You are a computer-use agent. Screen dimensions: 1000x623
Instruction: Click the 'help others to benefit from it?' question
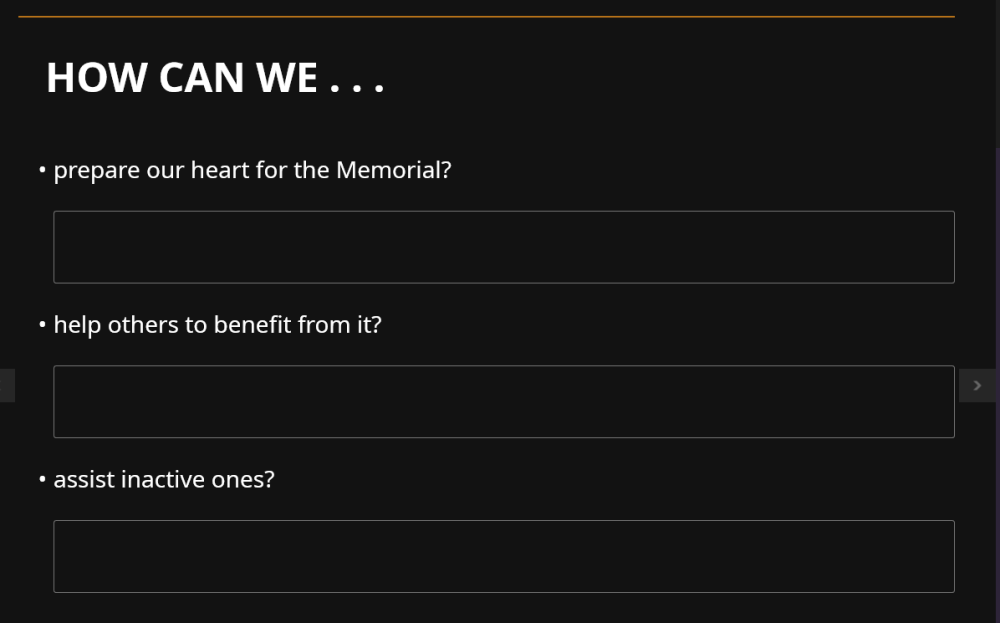point(217,325)
